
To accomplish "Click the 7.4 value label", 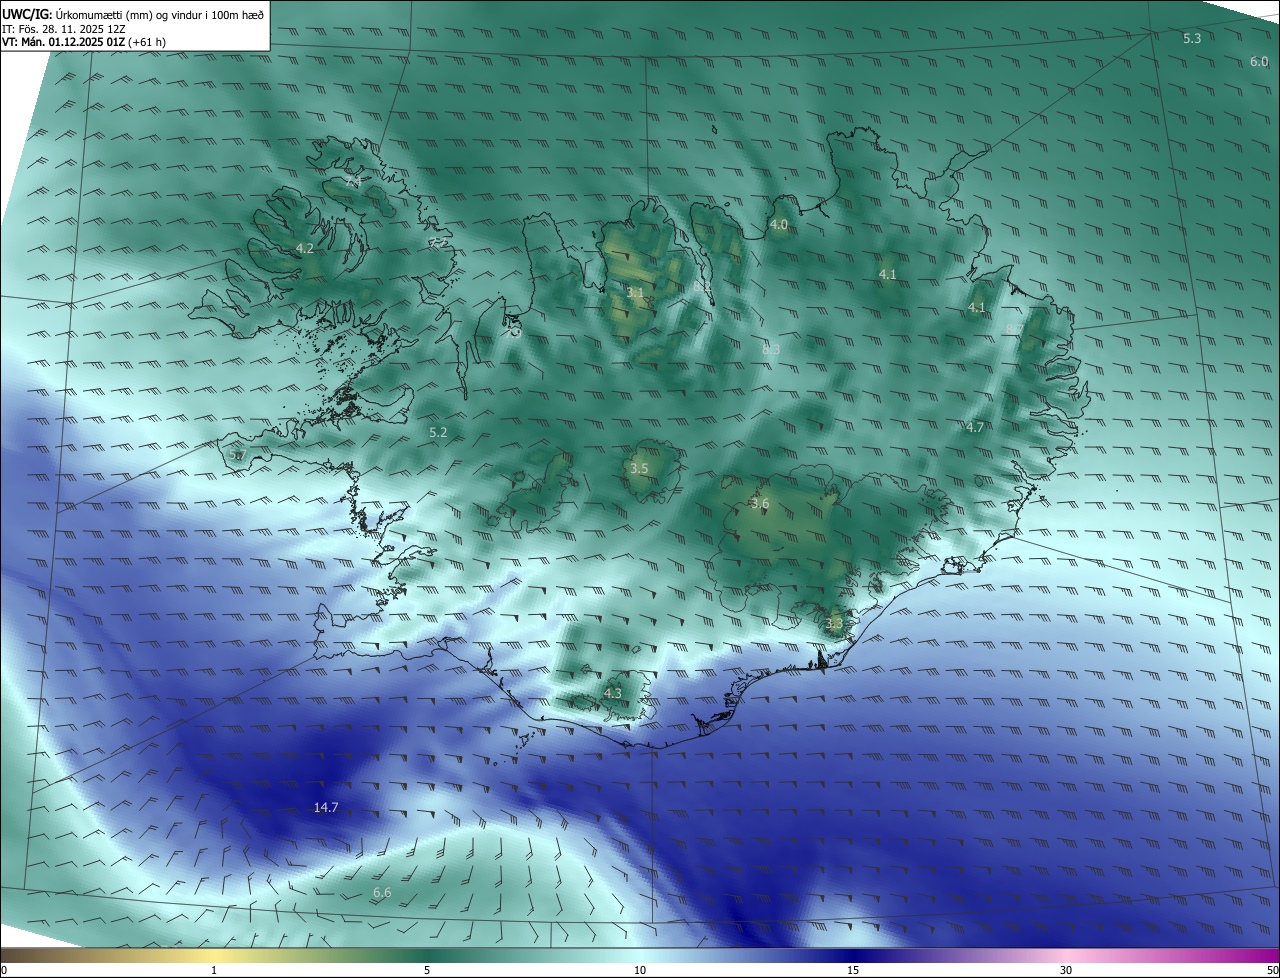I will tap(353, 181).
